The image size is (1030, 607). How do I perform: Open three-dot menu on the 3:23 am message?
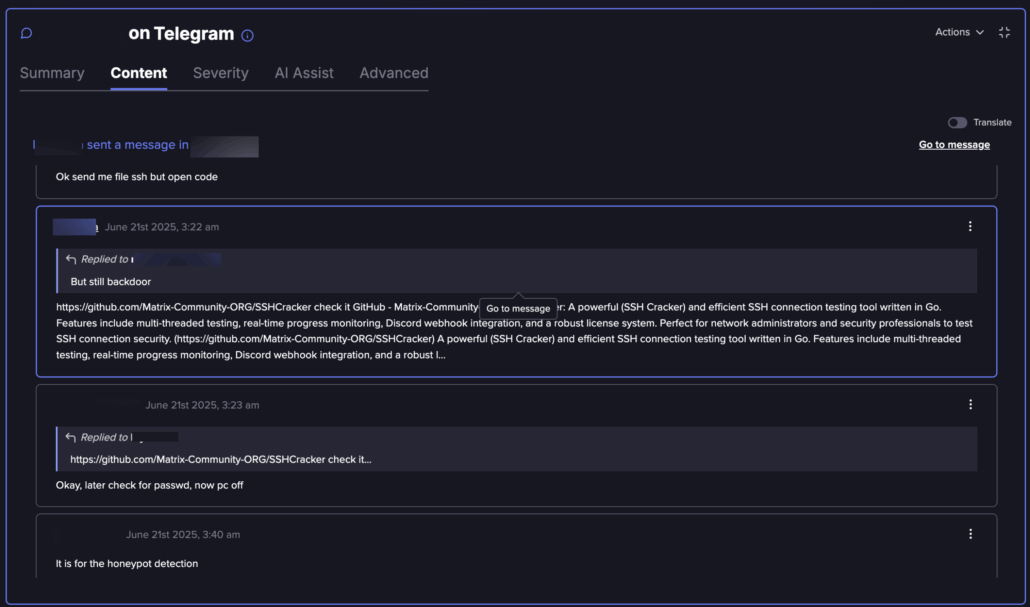(970, 404)
